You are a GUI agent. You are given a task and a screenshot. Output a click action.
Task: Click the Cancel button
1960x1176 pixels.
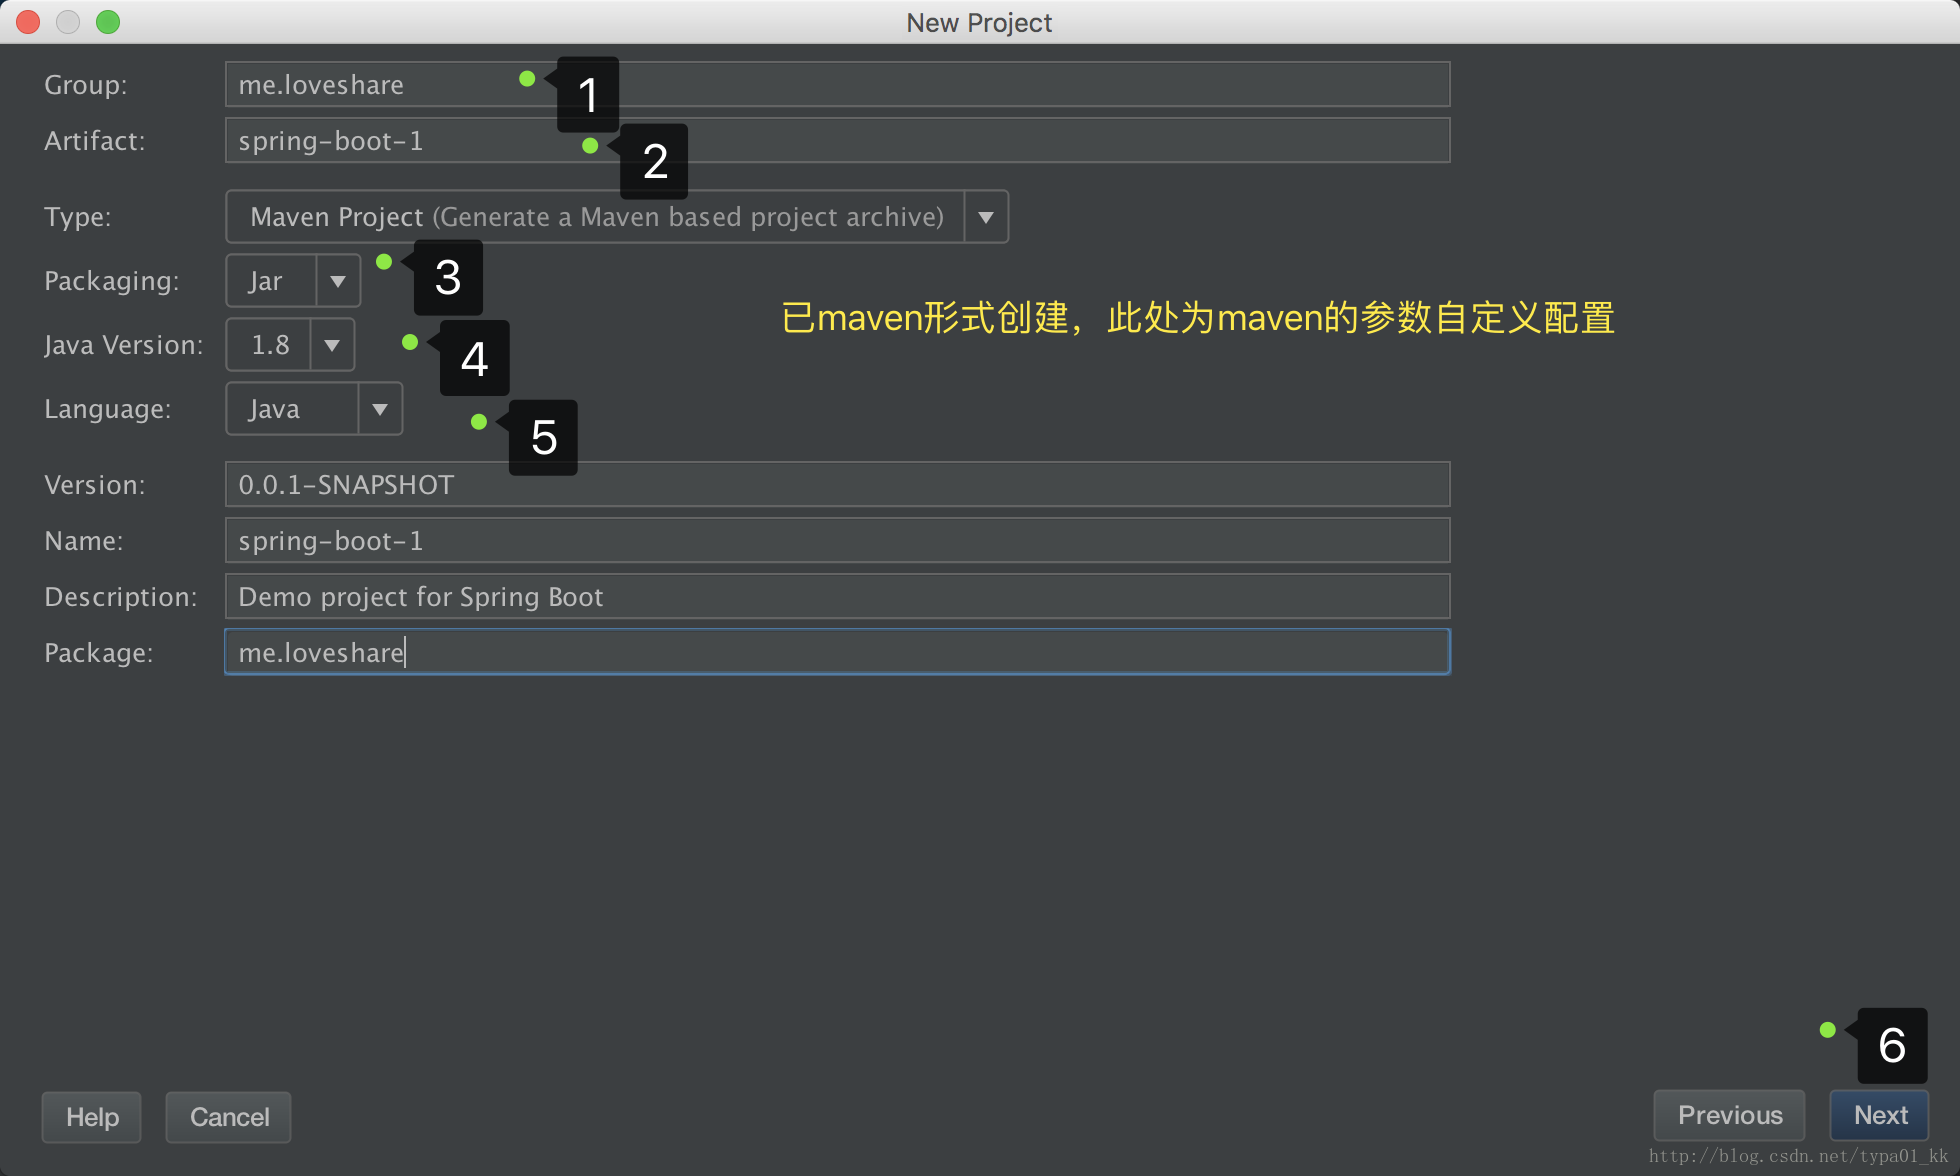(229, 1117)
